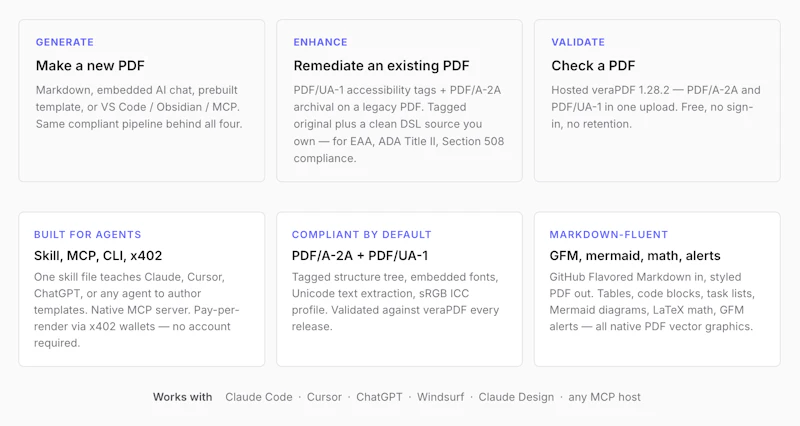This screenshot has width=800, height=426.
Task: Open Remediate an existing PDF heading
Action: click(381, 66)
